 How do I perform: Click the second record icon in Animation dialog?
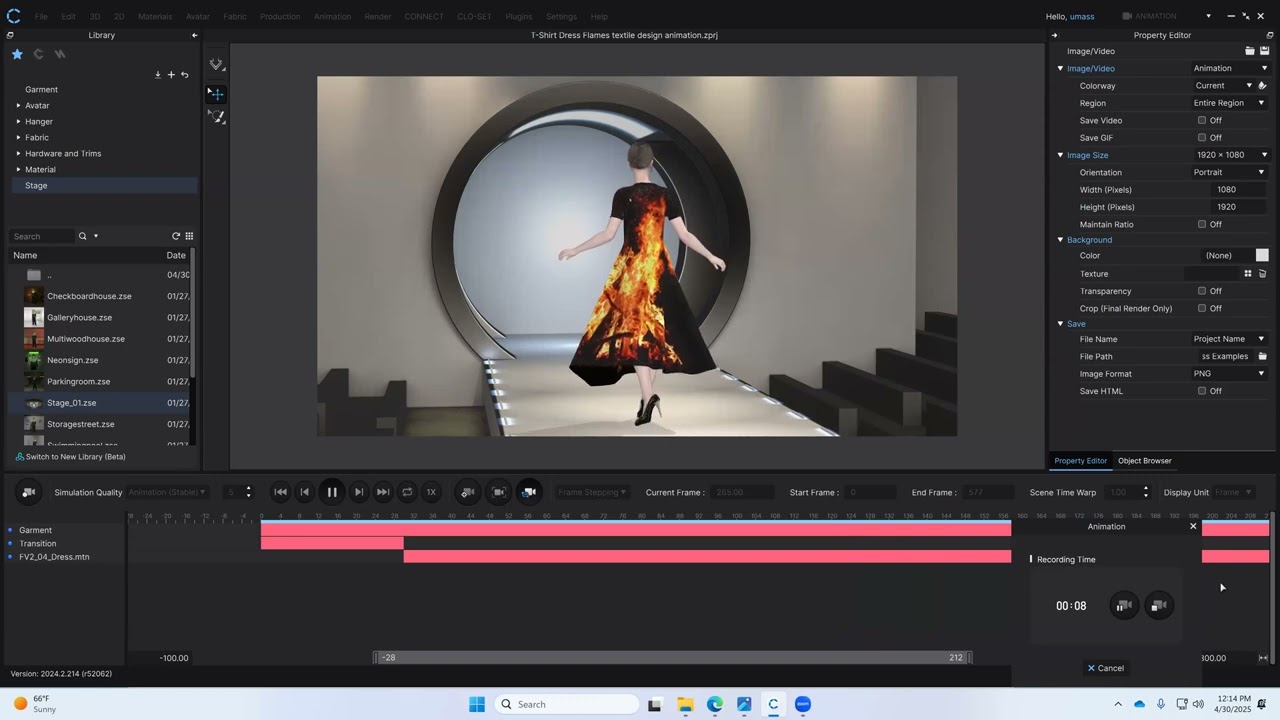1158,605
